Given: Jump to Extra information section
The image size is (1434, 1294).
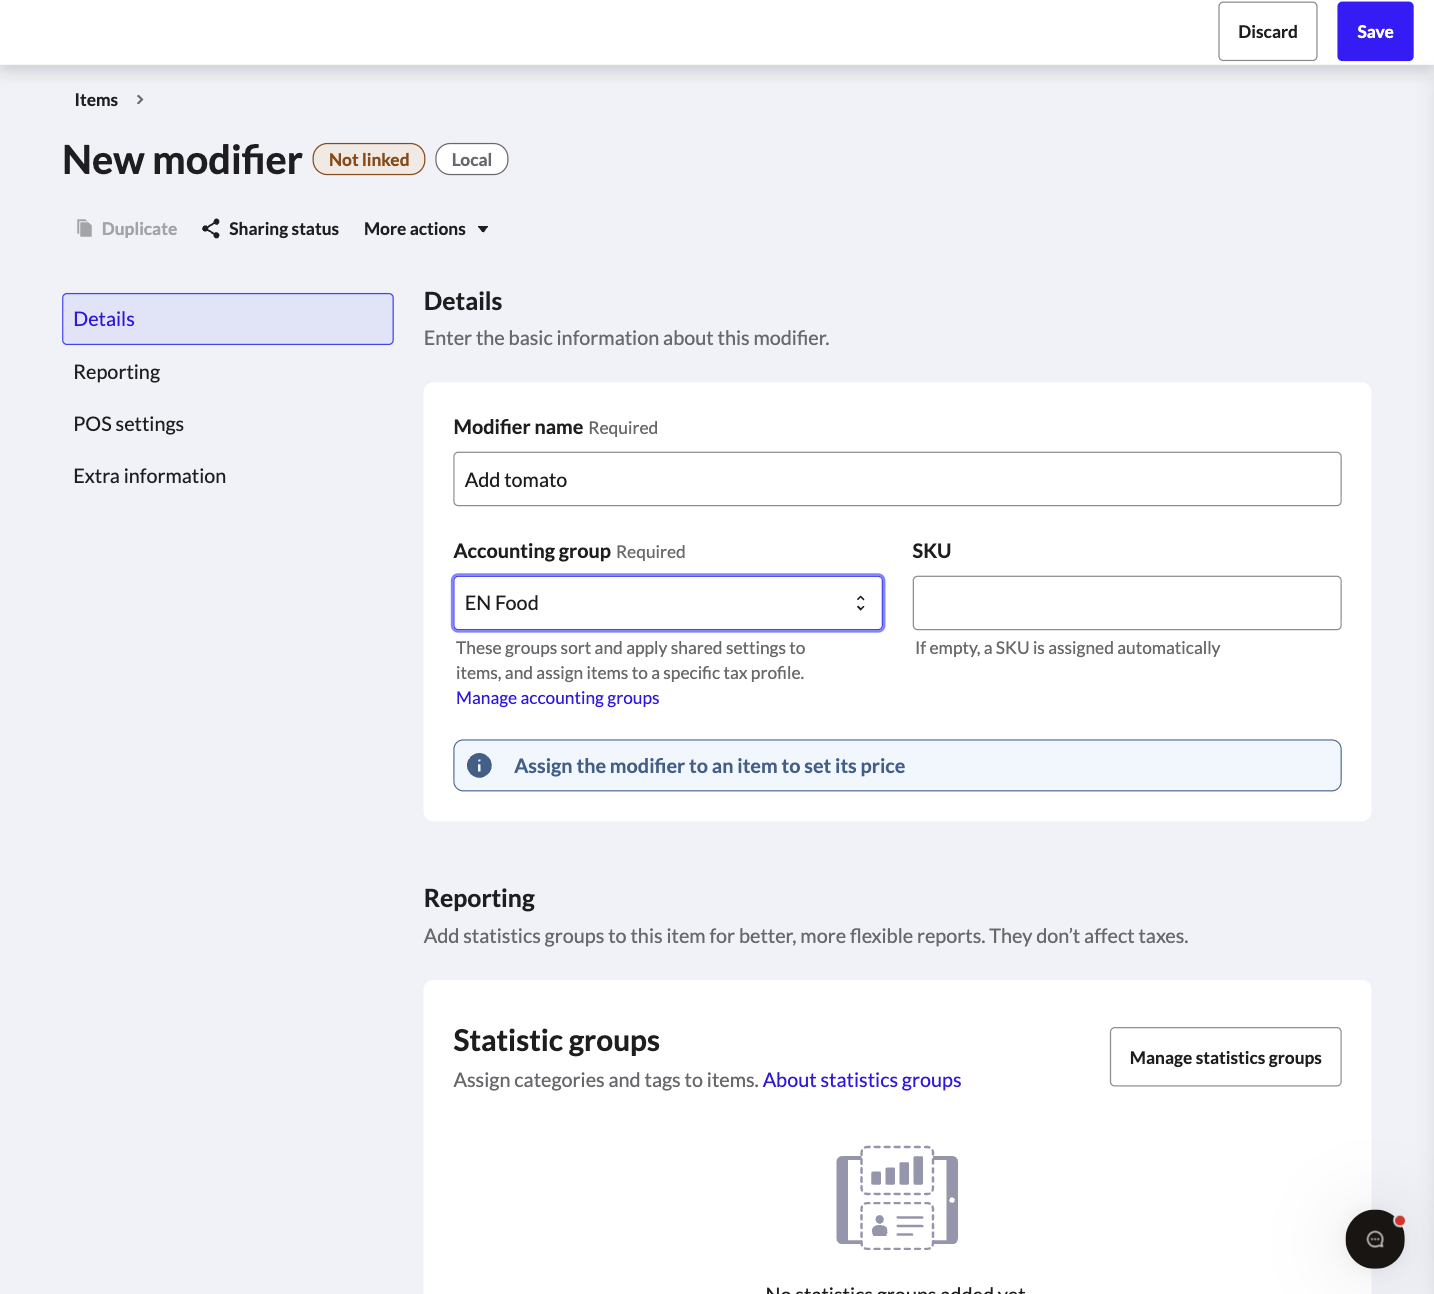Looking at the screenshot, I should (x=150, y=476).
